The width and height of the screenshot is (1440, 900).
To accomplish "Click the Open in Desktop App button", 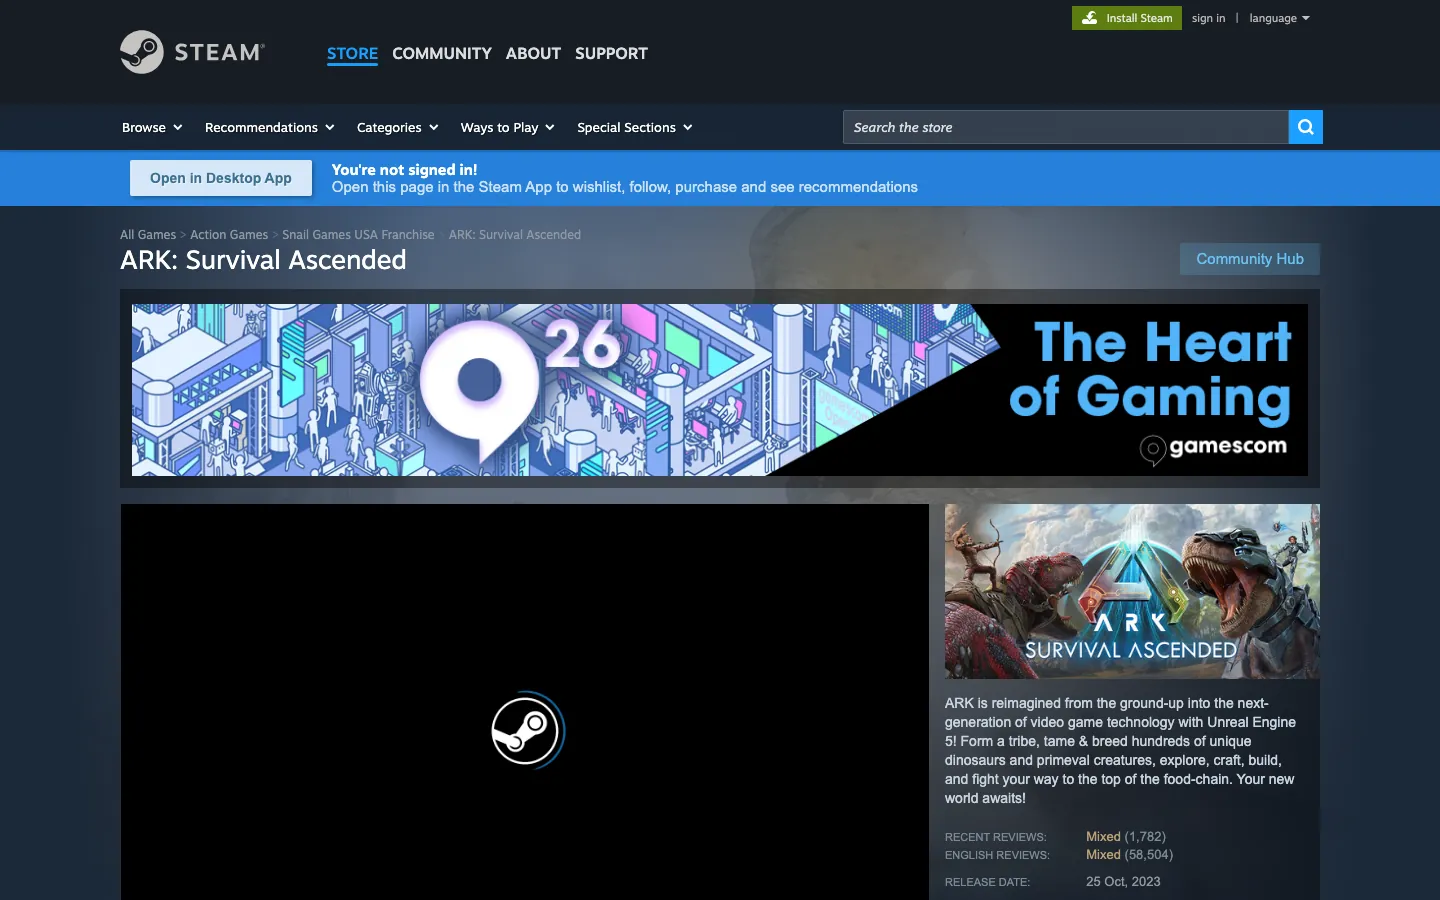I will click(221, 178).
